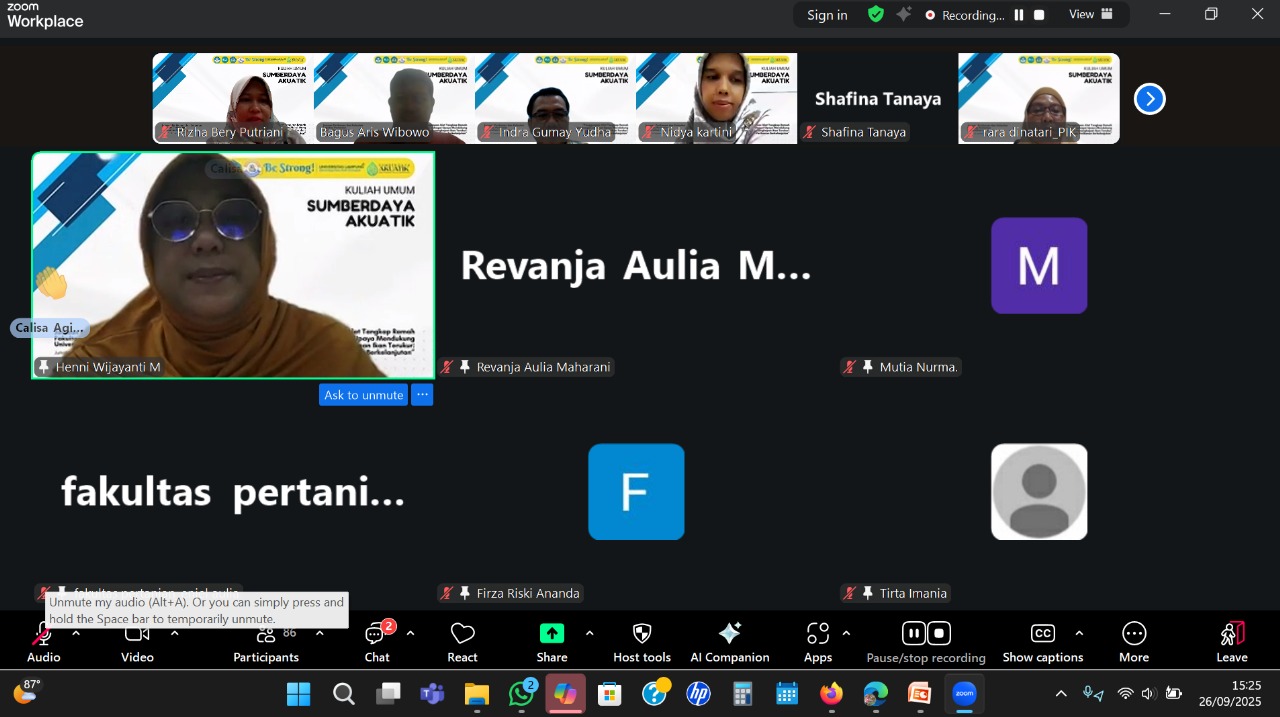Open Host tools shield icon
Screen dimensions: 1280x717
click(642, 641)
